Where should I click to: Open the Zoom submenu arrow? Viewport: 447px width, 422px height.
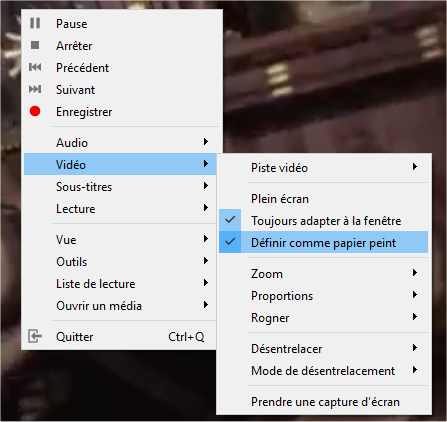415,273
